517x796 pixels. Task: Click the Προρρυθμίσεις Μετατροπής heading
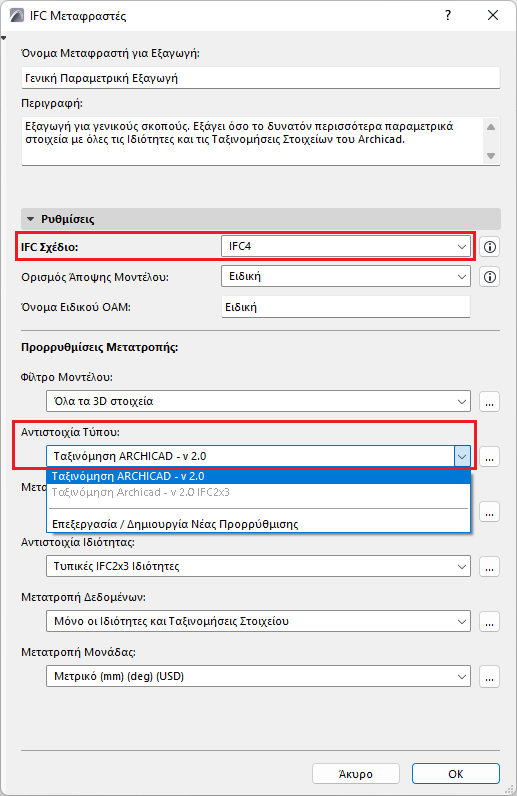100,348
